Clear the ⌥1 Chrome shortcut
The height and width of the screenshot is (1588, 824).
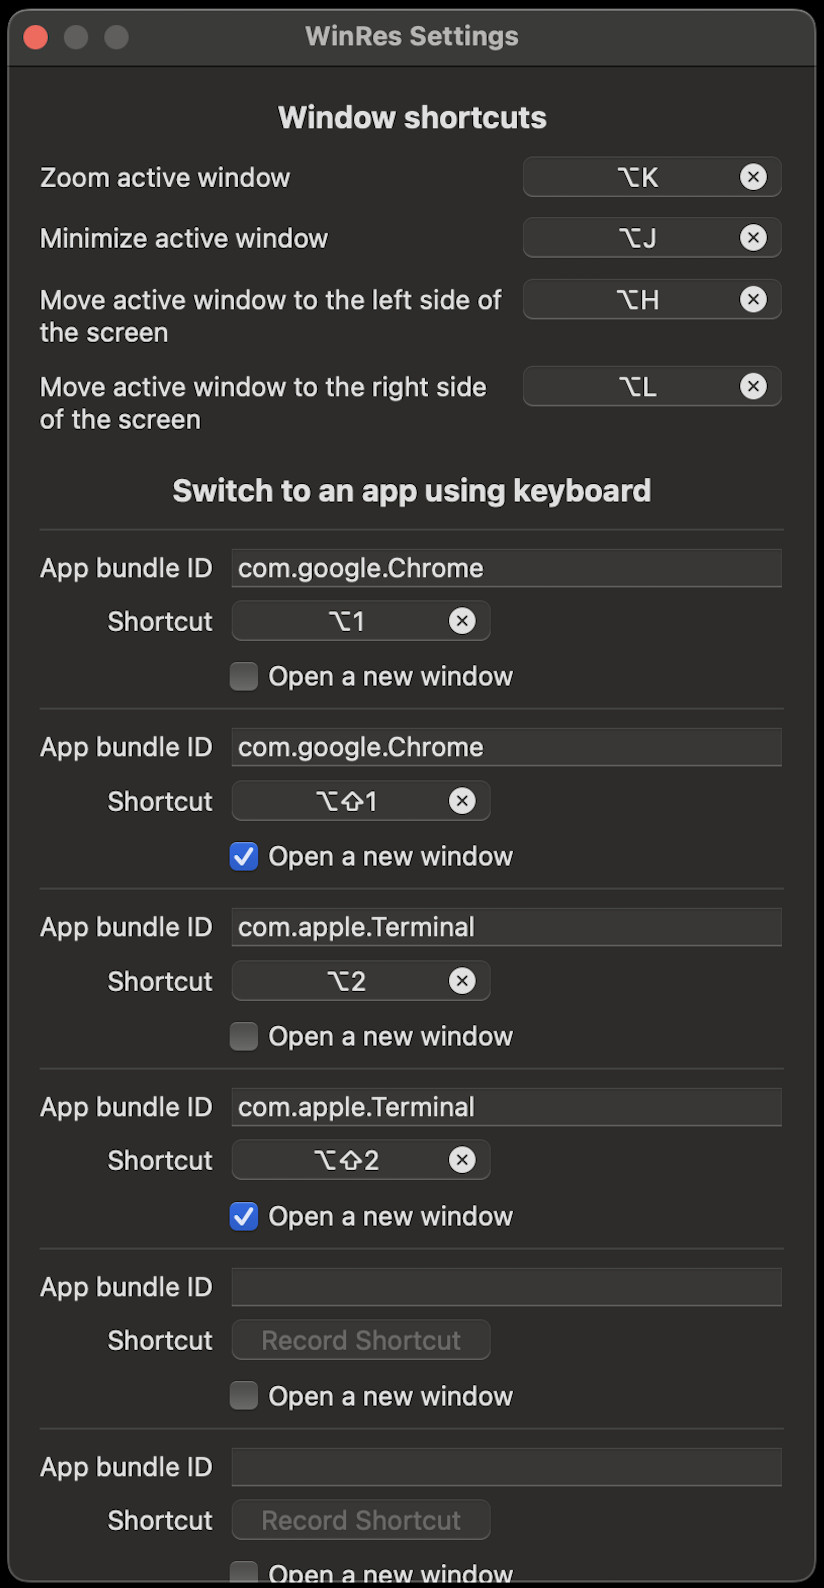462,621
